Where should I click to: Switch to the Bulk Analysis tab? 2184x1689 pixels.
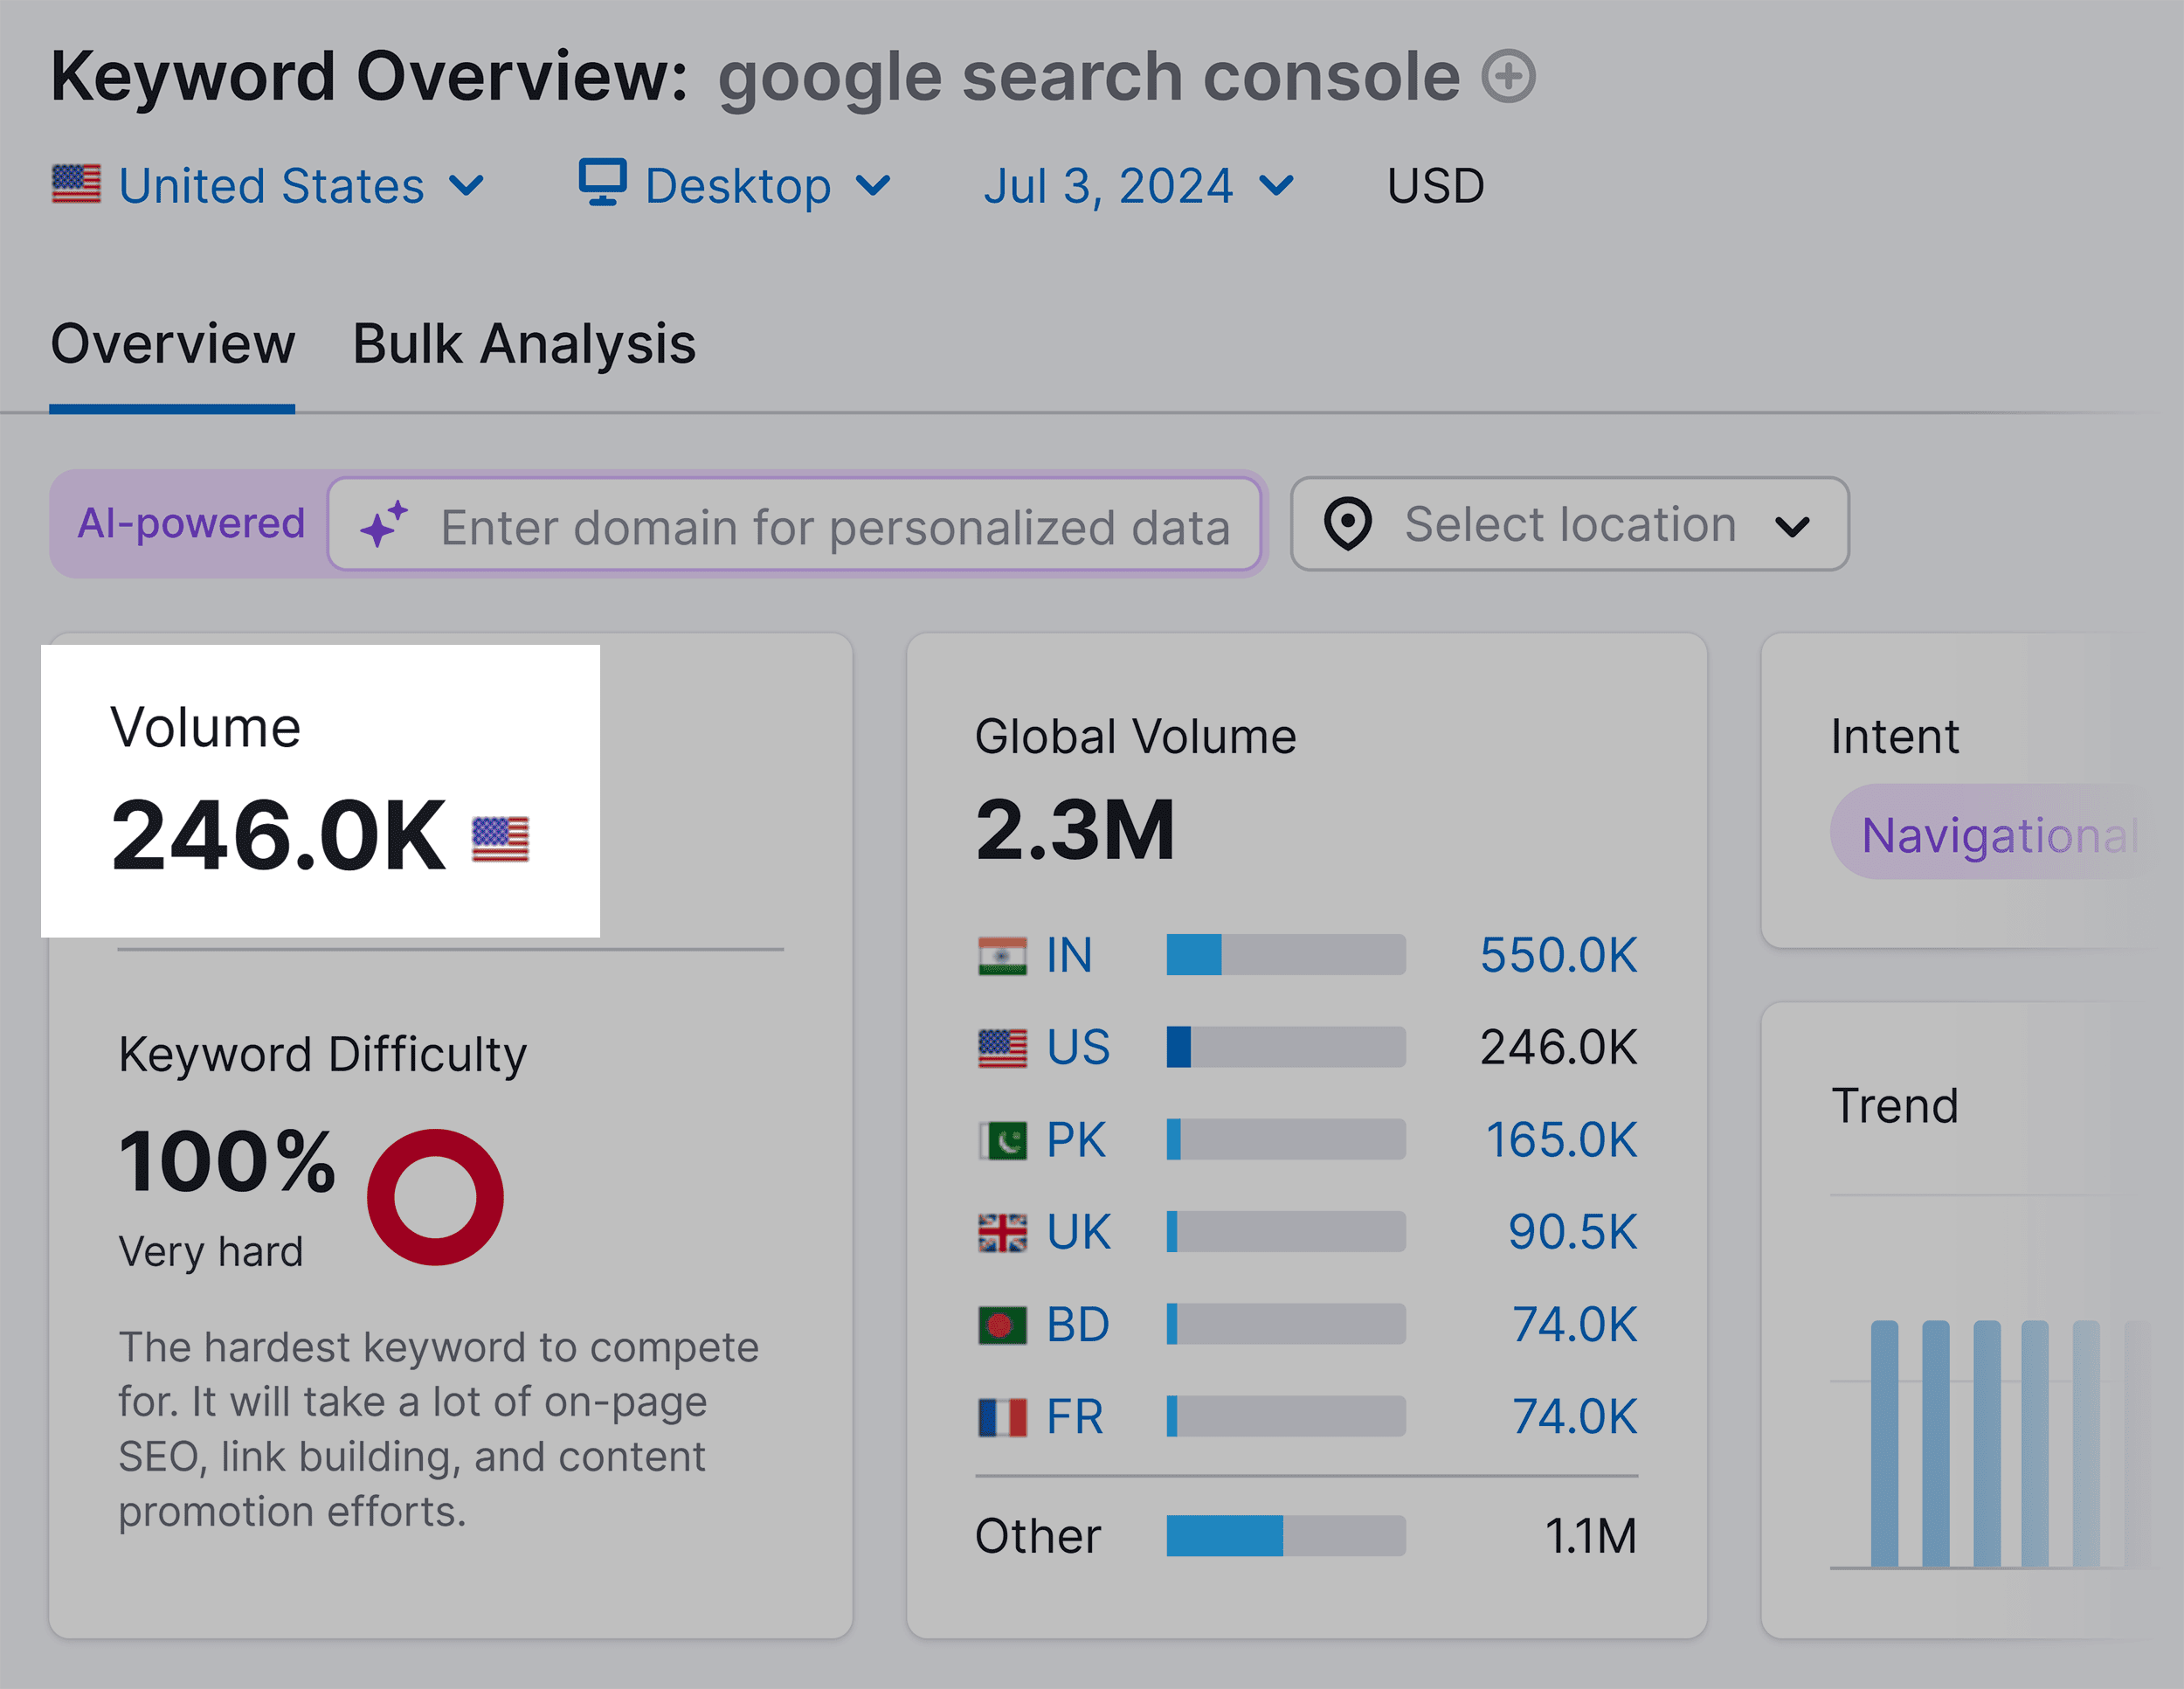(524, 344)
